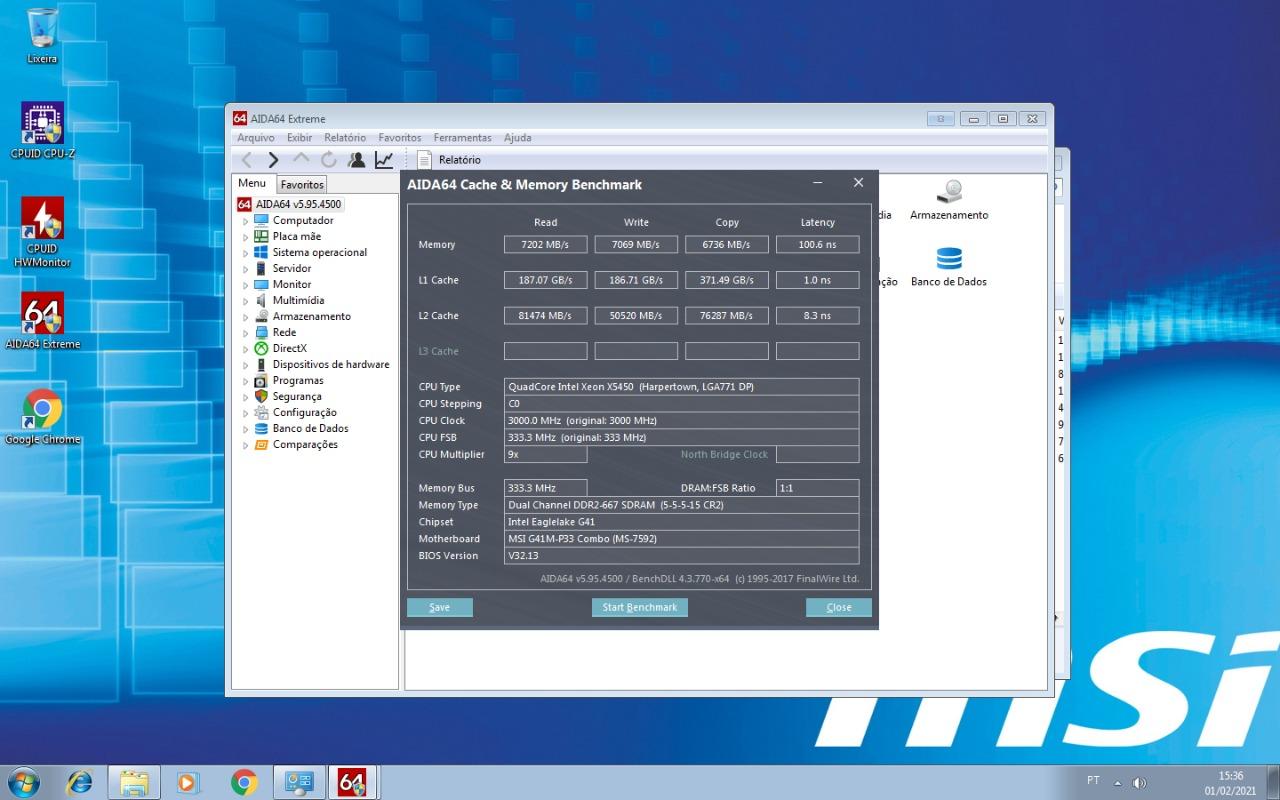The image size is (1280, 800).
Task: Click the Memory Read 7202 MB/s field
Action: [546, 244]
